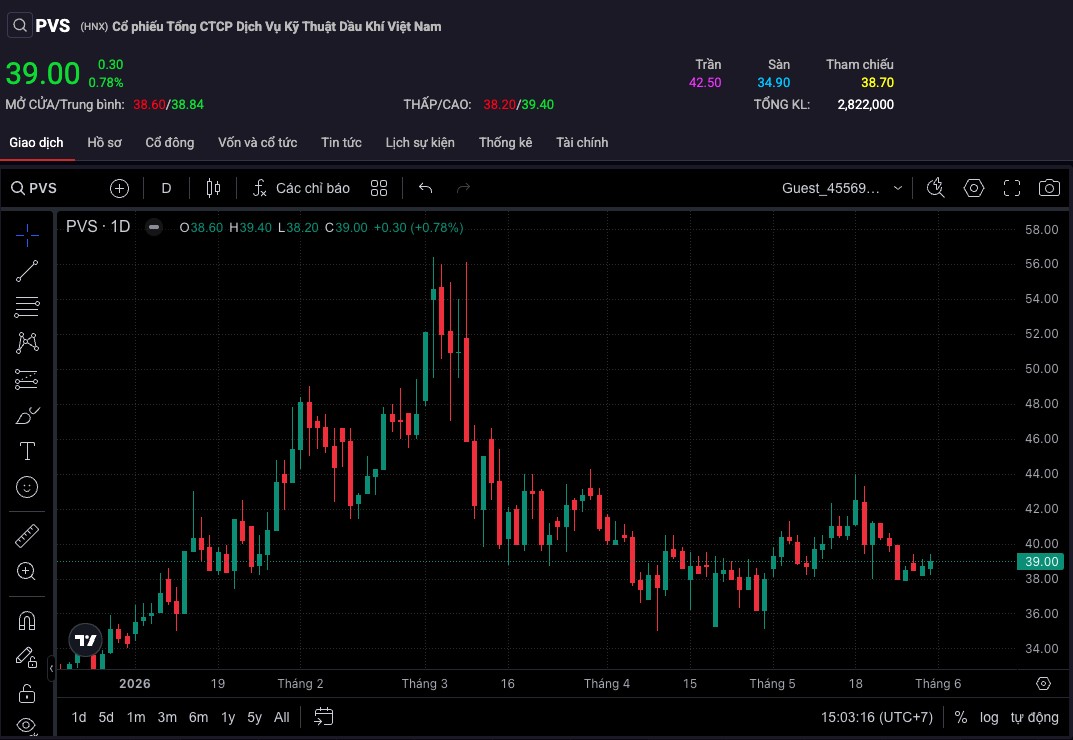Screen dimensions: 1073x740
Task: Open the Các chỉ báo indicators menu
Action: (x=301, y=188)
